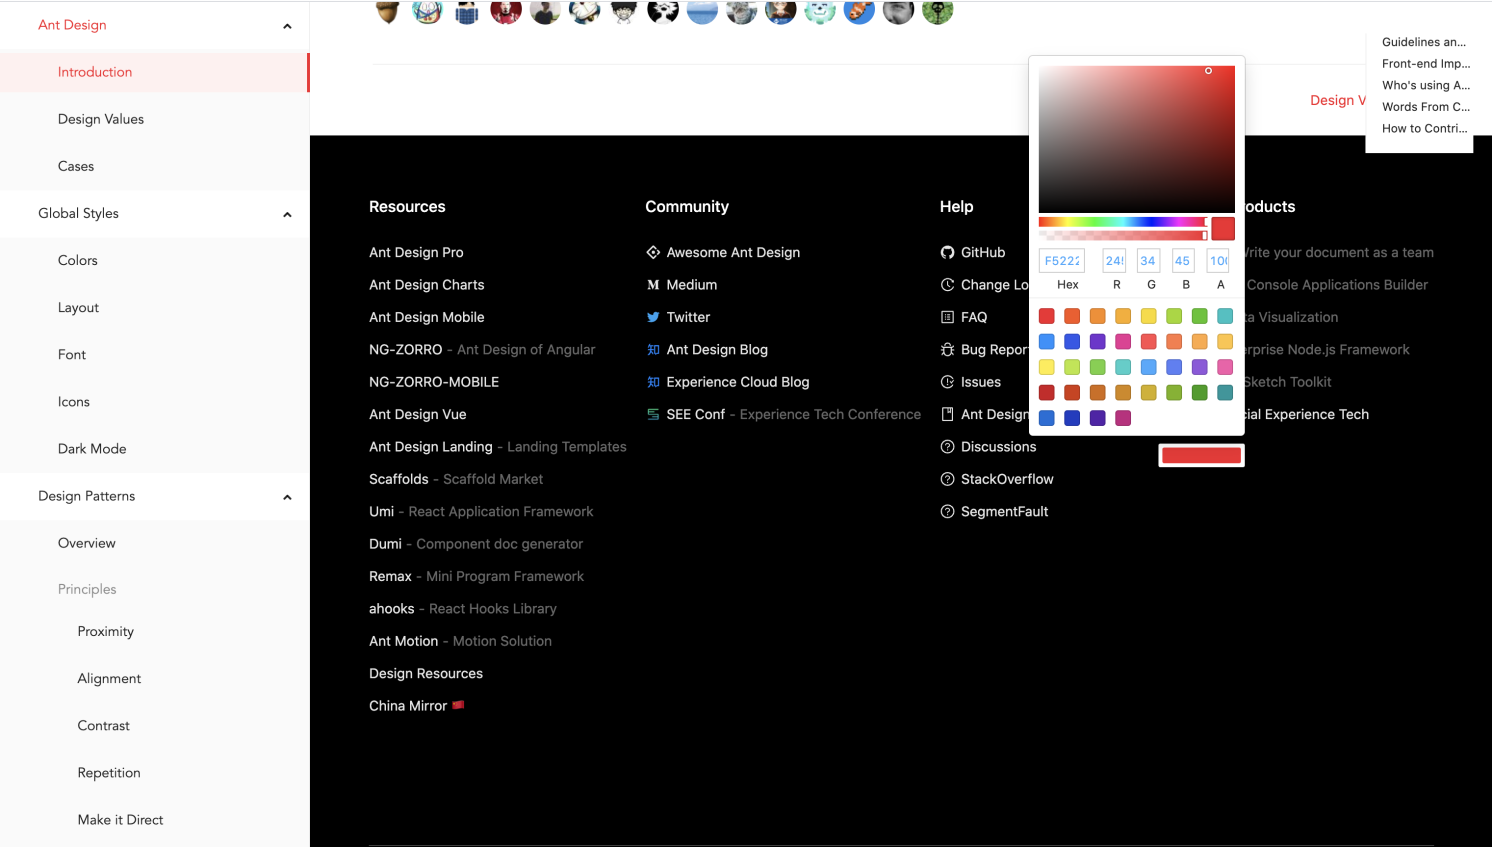Click the Change Log clock icon
Screen dimensions: 1492x847
pos(947,285)
